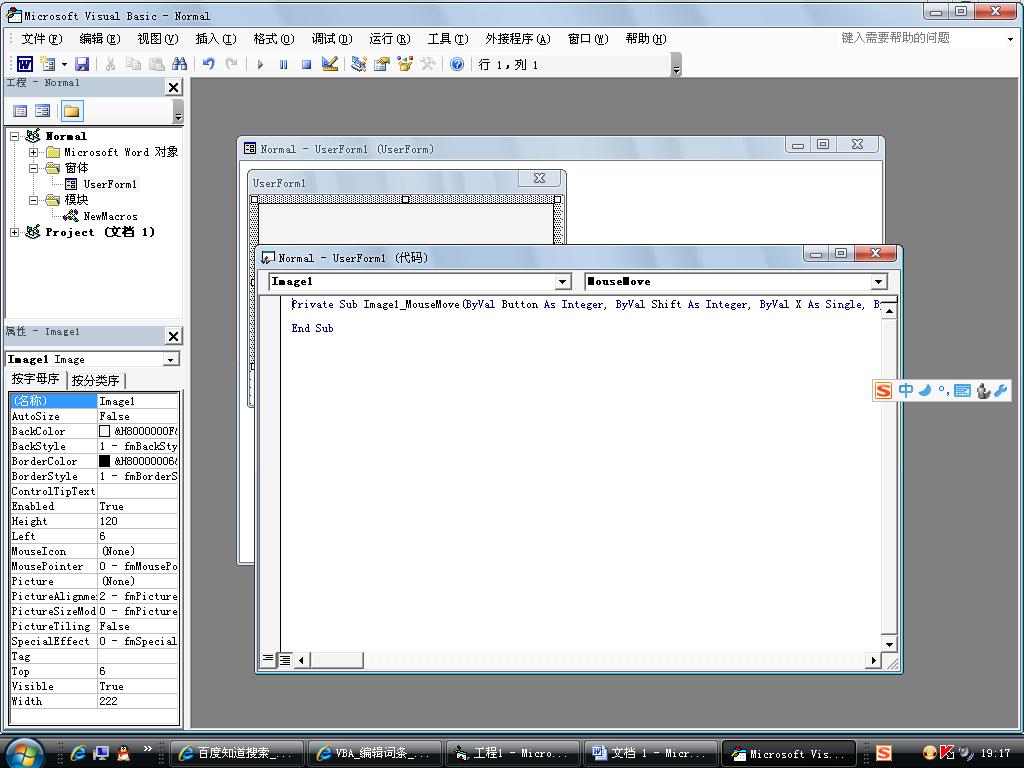Open the 调试(D) menu

332,39
